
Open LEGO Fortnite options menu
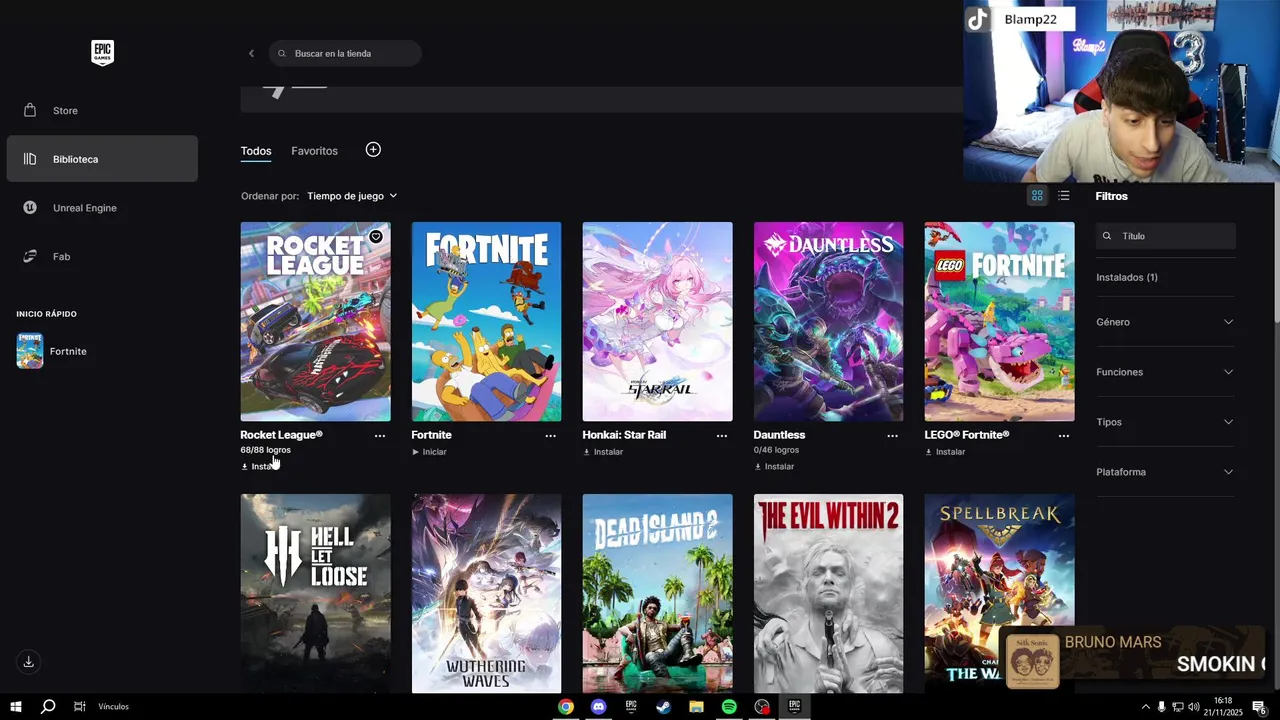coord(1064,436)
